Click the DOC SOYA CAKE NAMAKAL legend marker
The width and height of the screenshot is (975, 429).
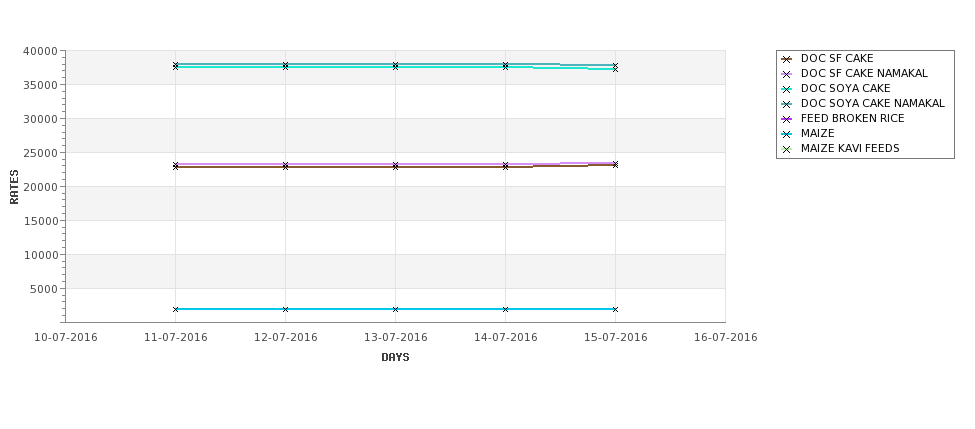[x=786, y=104]
